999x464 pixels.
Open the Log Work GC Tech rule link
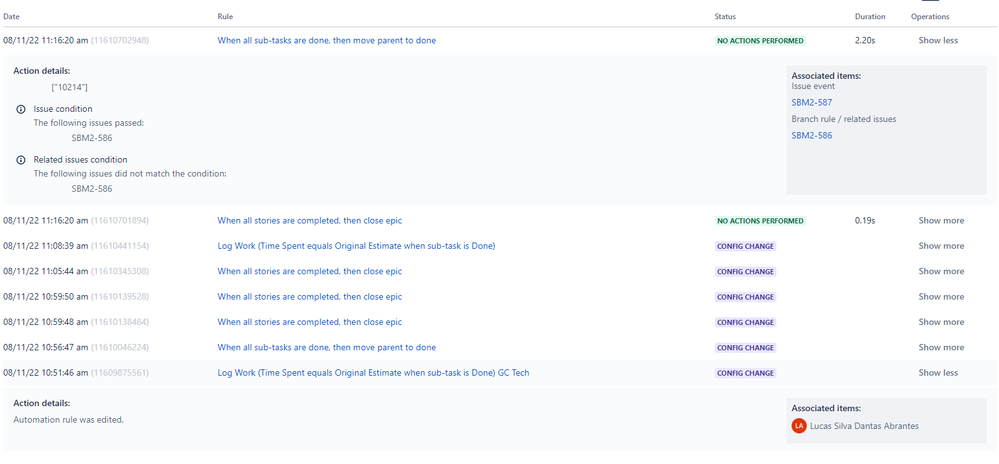point(373,373)
